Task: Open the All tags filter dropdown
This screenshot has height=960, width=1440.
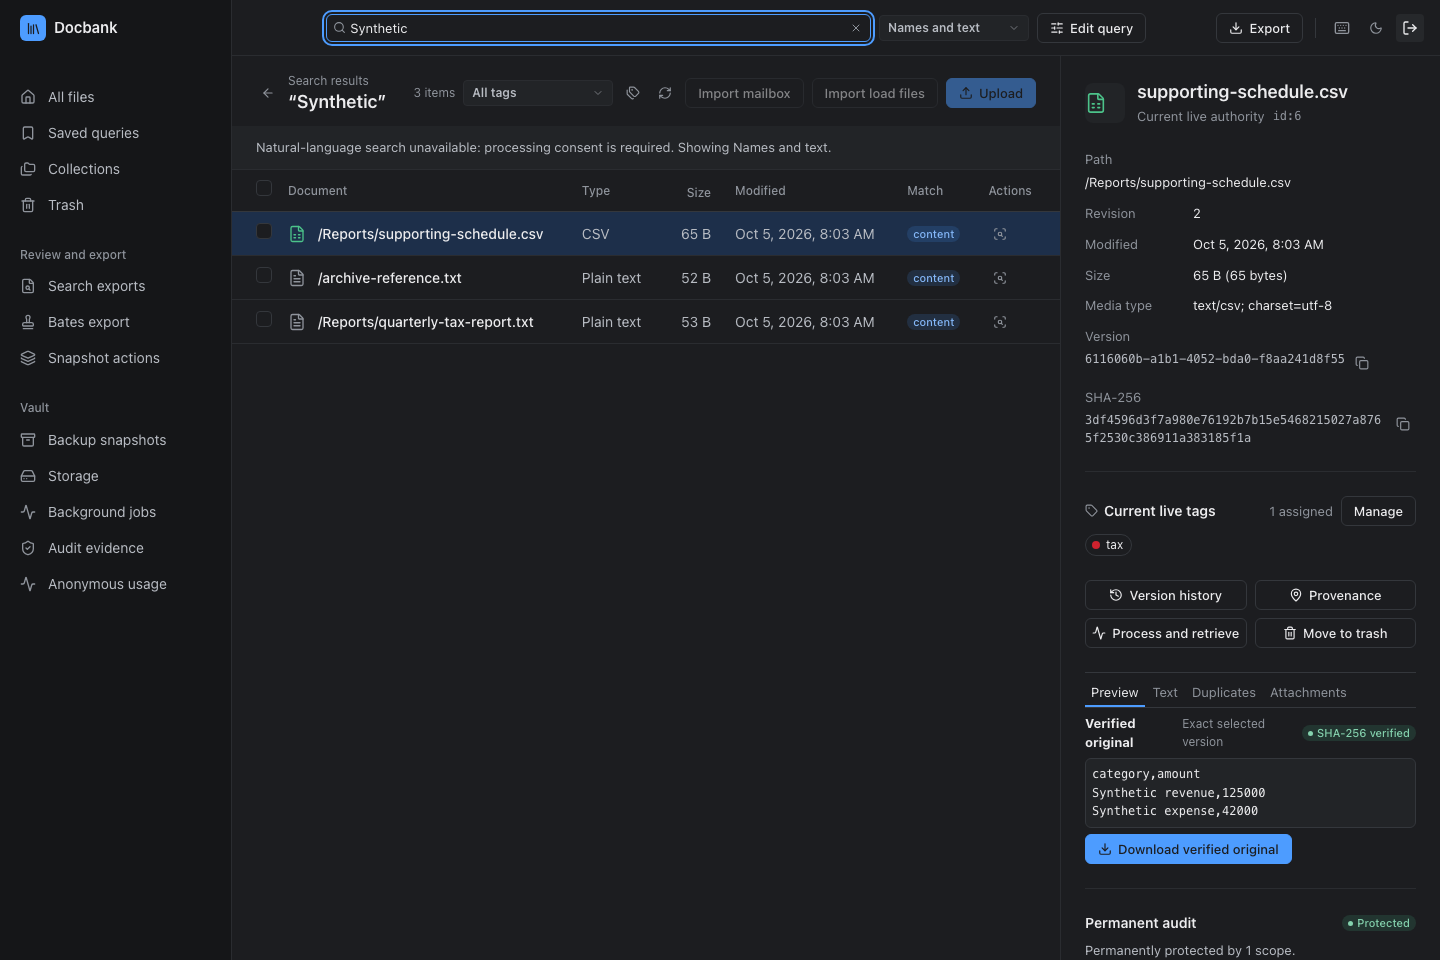Action: 538,93
